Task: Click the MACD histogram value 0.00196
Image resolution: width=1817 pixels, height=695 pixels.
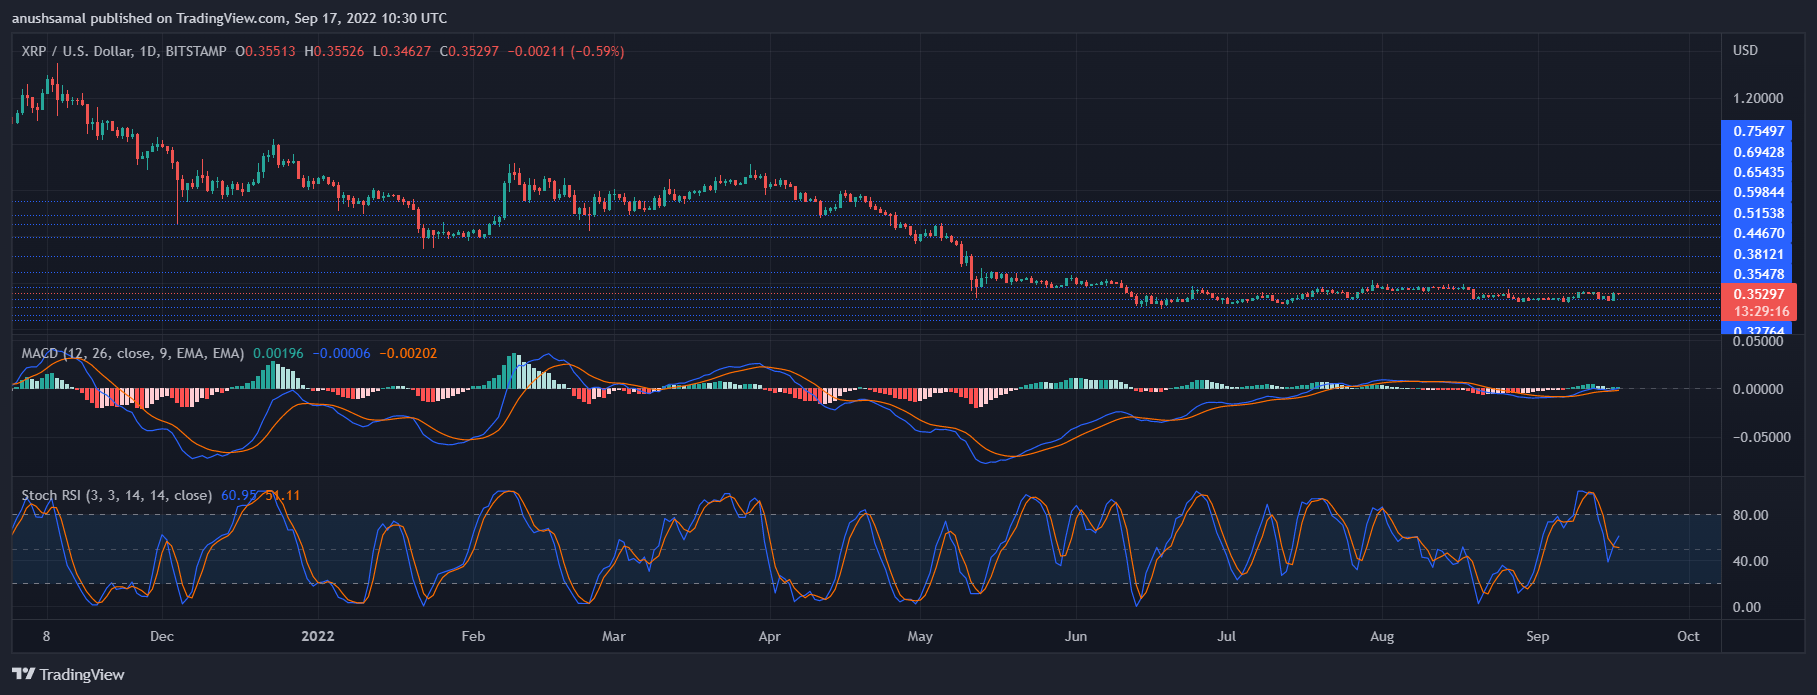Action: (x=279, y=353)
